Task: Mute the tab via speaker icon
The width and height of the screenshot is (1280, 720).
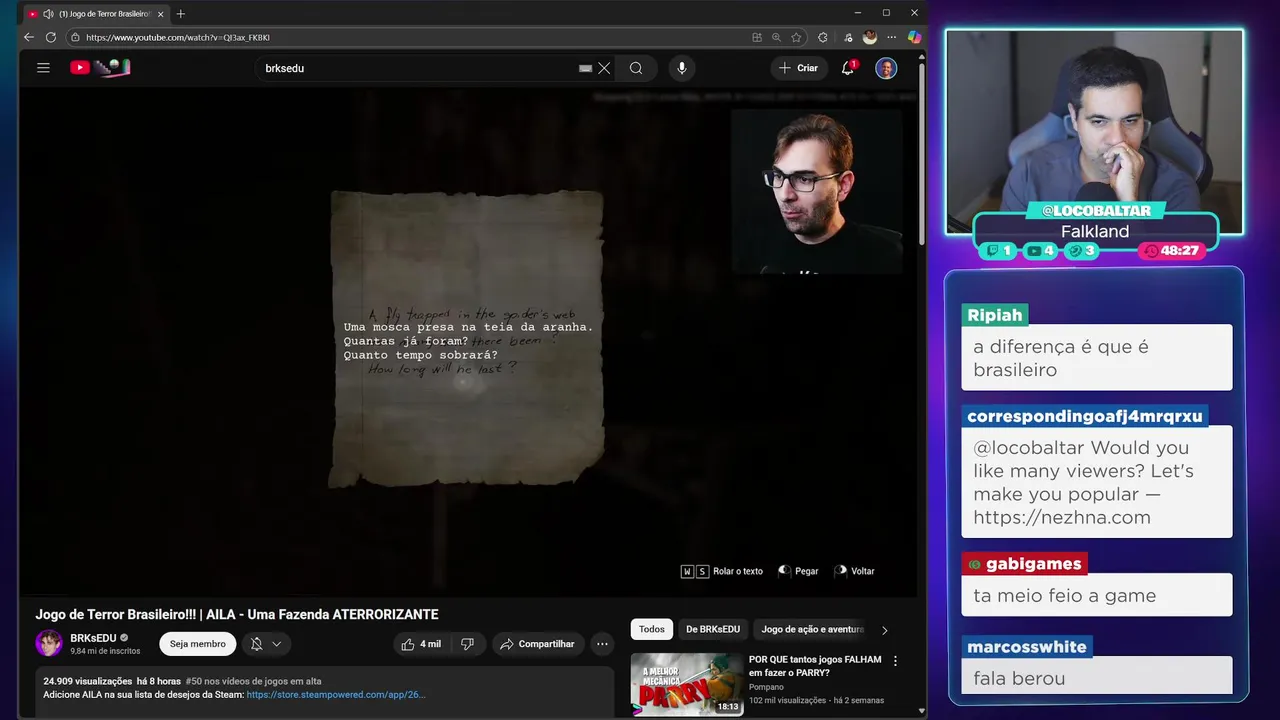Action: 48,13
